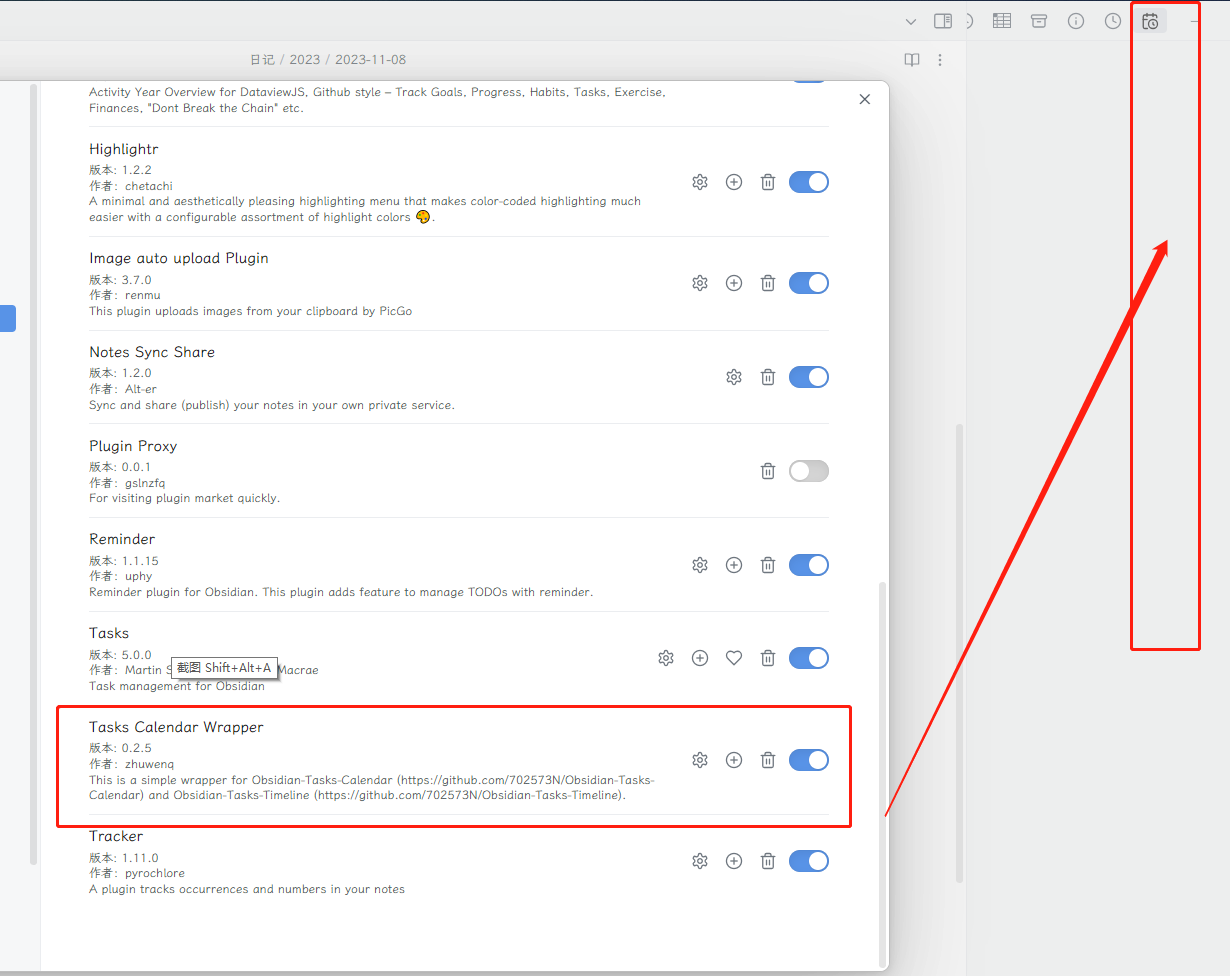Click the Notes Sync Share title
The height and width of the screenshot is (976, 1230).
(x=152, y=352)
